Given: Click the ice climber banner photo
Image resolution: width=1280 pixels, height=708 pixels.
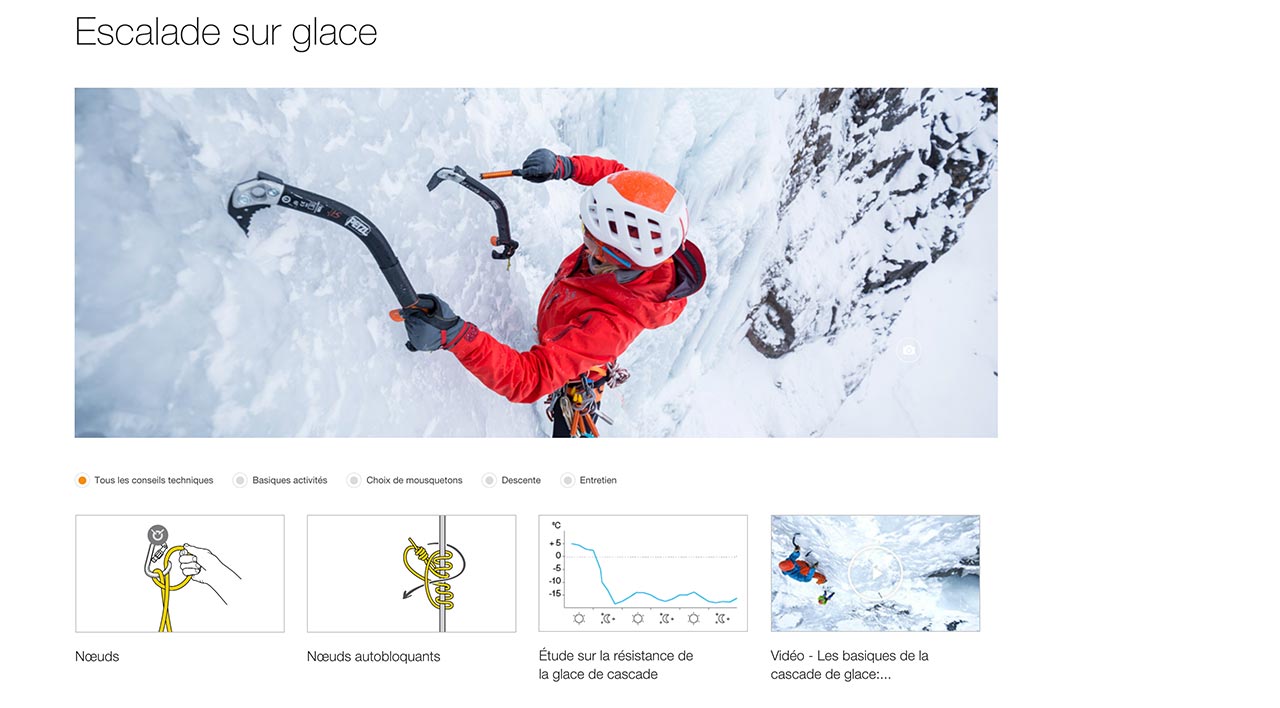Looking at the screenshot, I should tap(536, 263).
